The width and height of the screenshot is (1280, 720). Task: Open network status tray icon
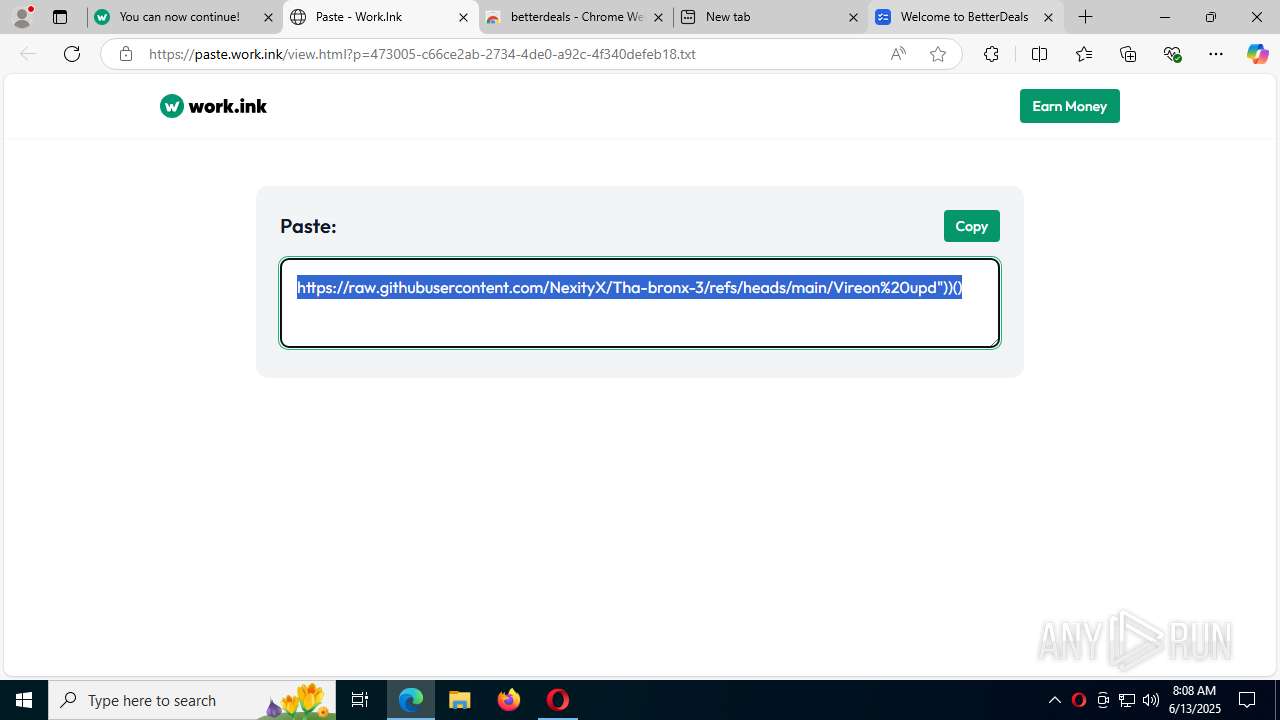click(1127, 700)
